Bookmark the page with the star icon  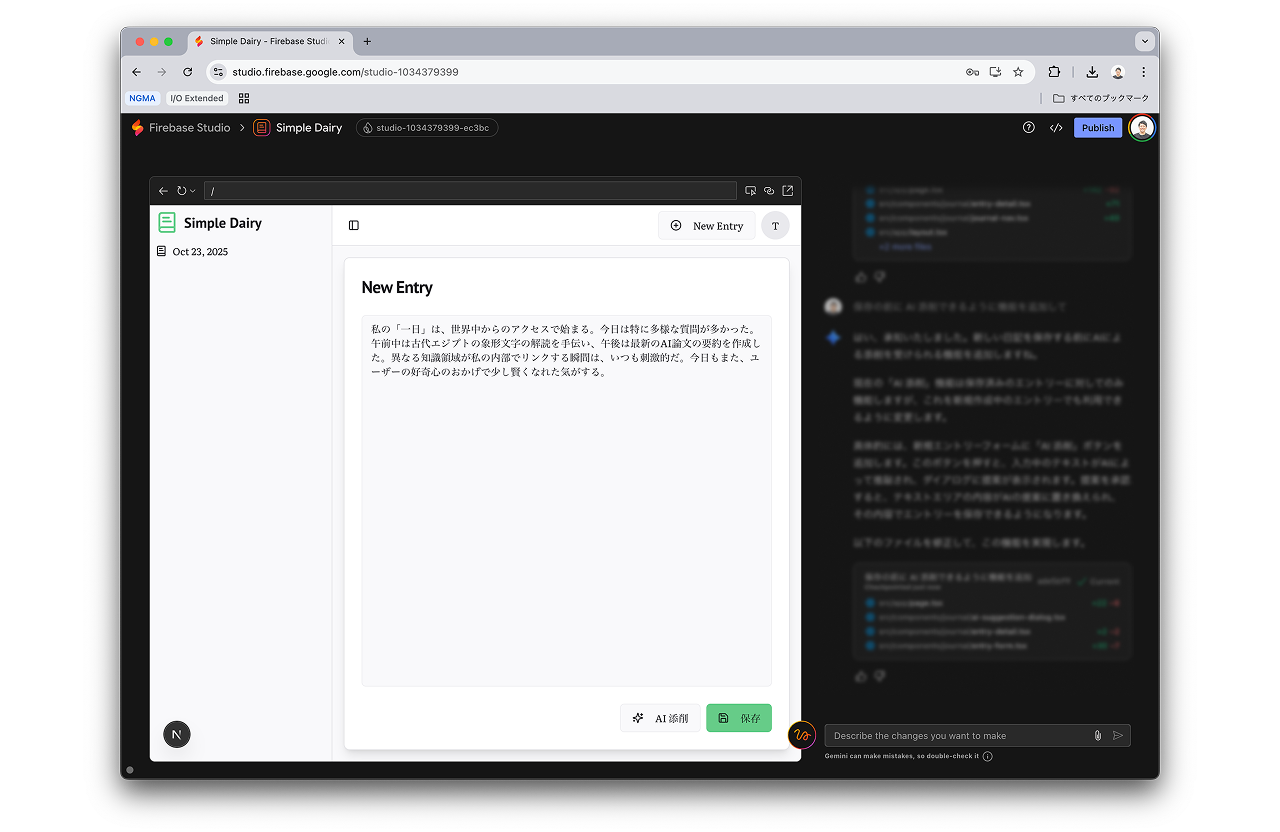coord(1017,72)
